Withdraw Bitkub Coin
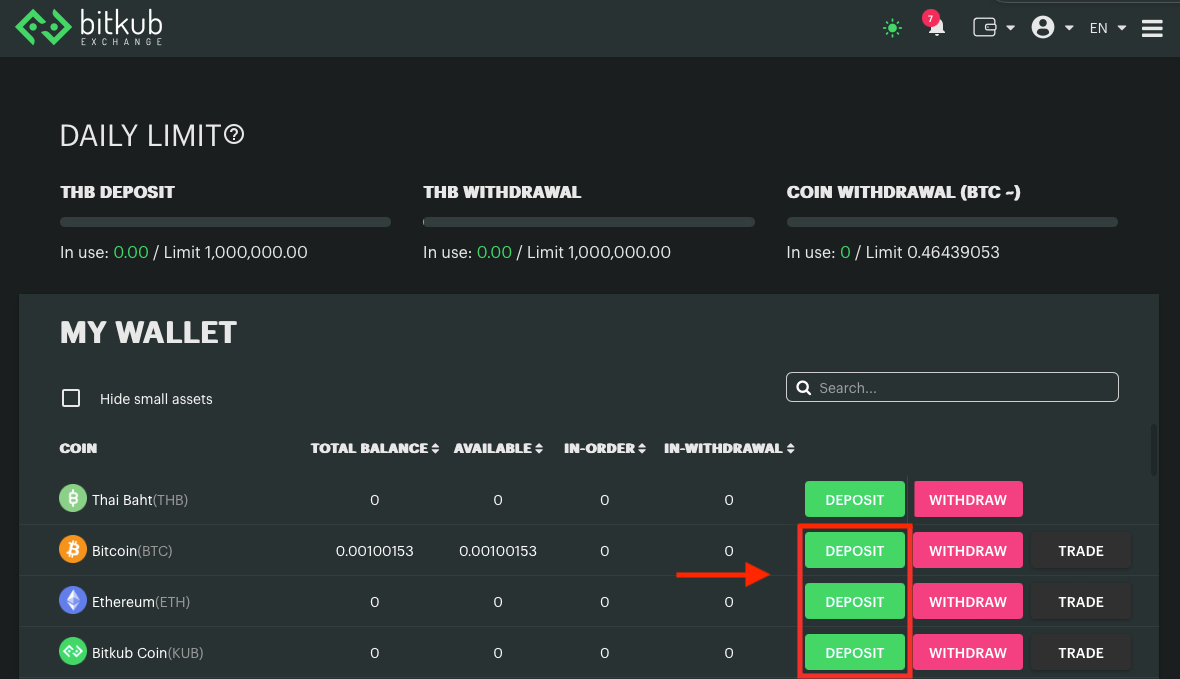The width and height of the screenshot is (1180, 679). (x=968, y=652)
